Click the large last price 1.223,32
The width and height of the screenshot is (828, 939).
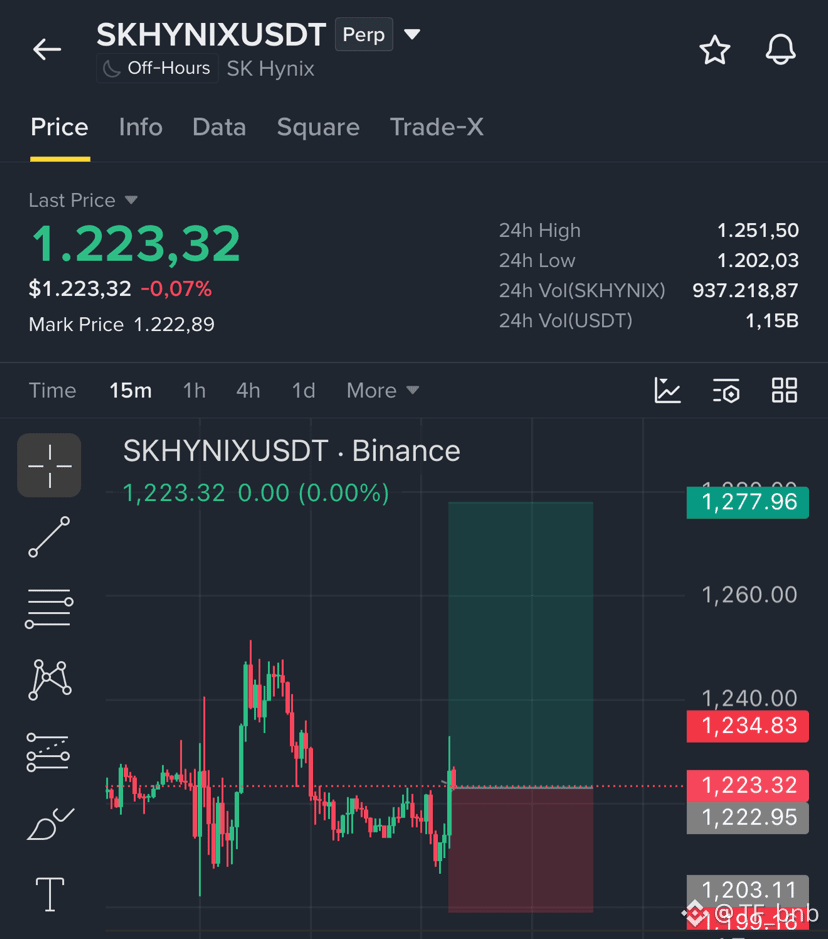click(135, 244)
